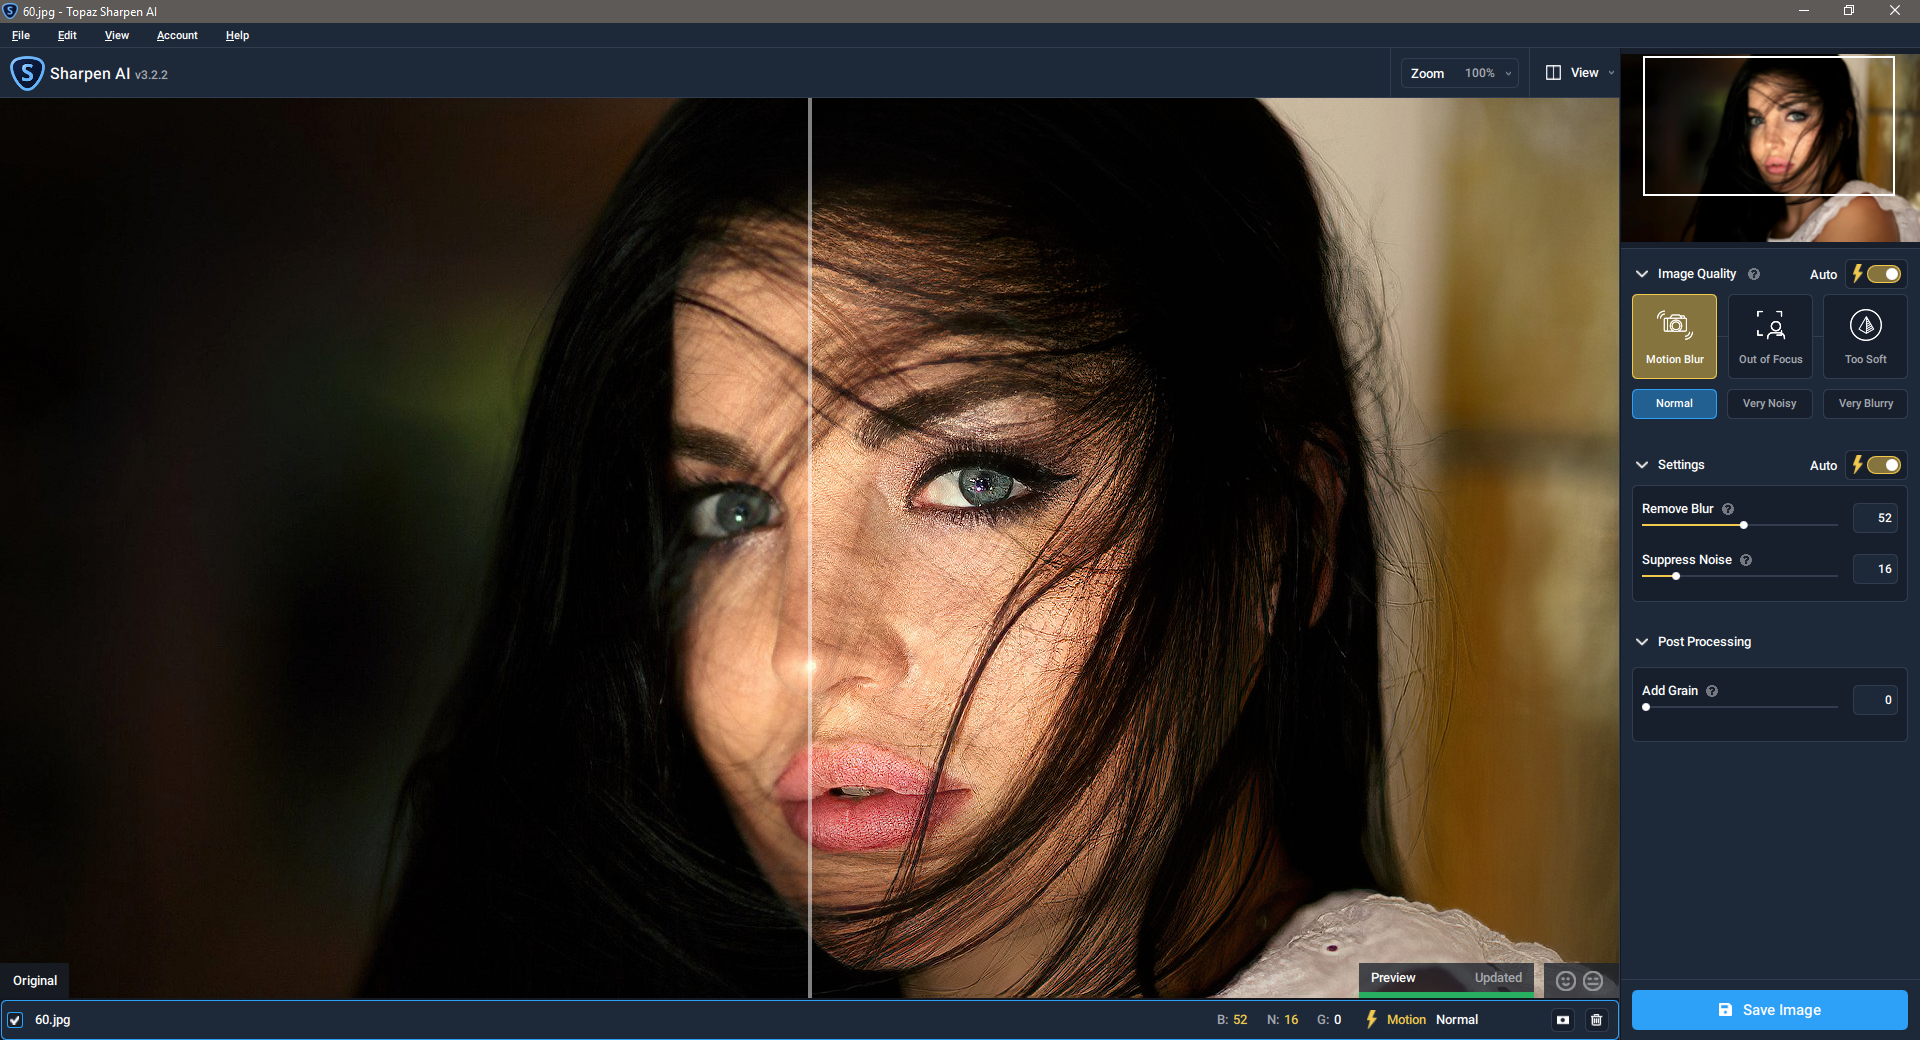Toggle Settings Auto switch
Viewport: 1920px width, 1040px height.
coord(1883,465)
